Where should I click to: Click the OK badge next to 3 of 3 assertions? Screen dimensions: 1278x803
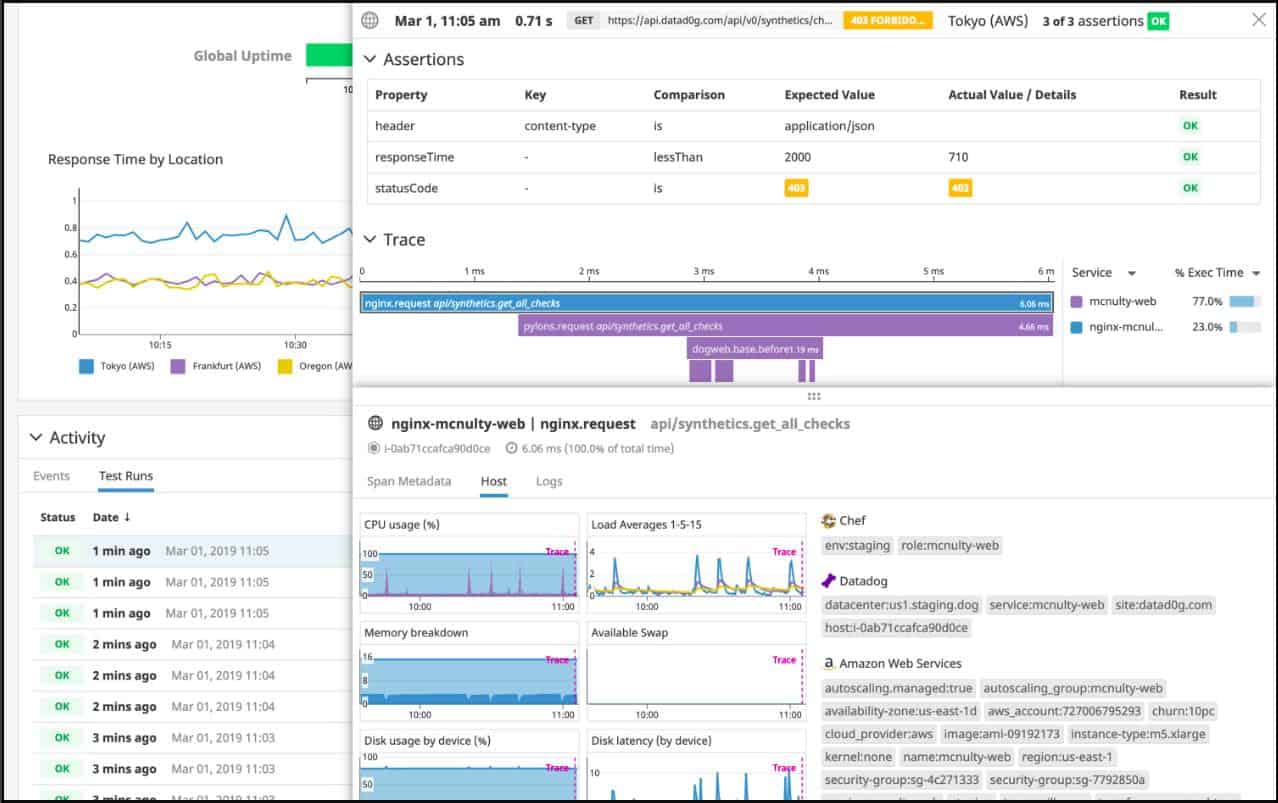coord(1158,20)
